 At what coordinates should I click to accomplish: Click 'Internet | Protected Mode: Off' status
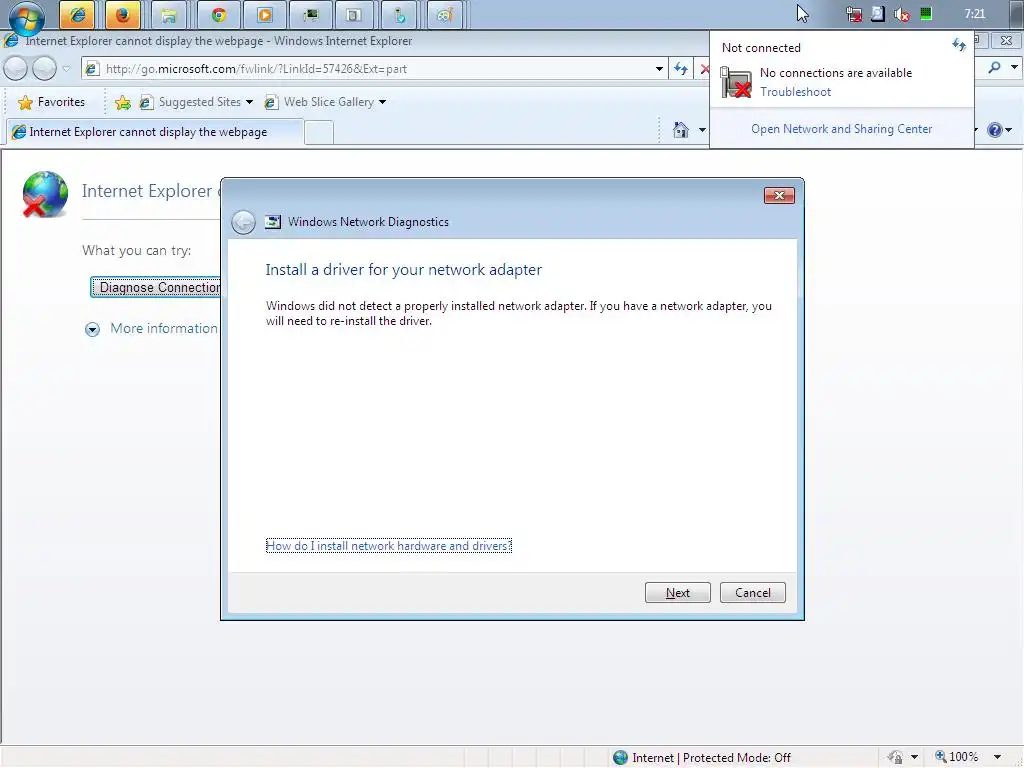pos(703,758)
